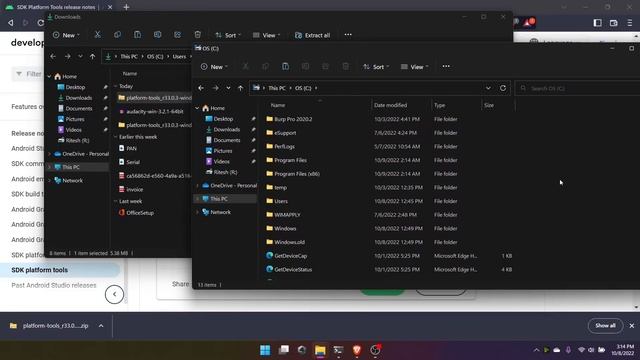
Task: Open terminal app from taskbar
Action: [338, 350]
